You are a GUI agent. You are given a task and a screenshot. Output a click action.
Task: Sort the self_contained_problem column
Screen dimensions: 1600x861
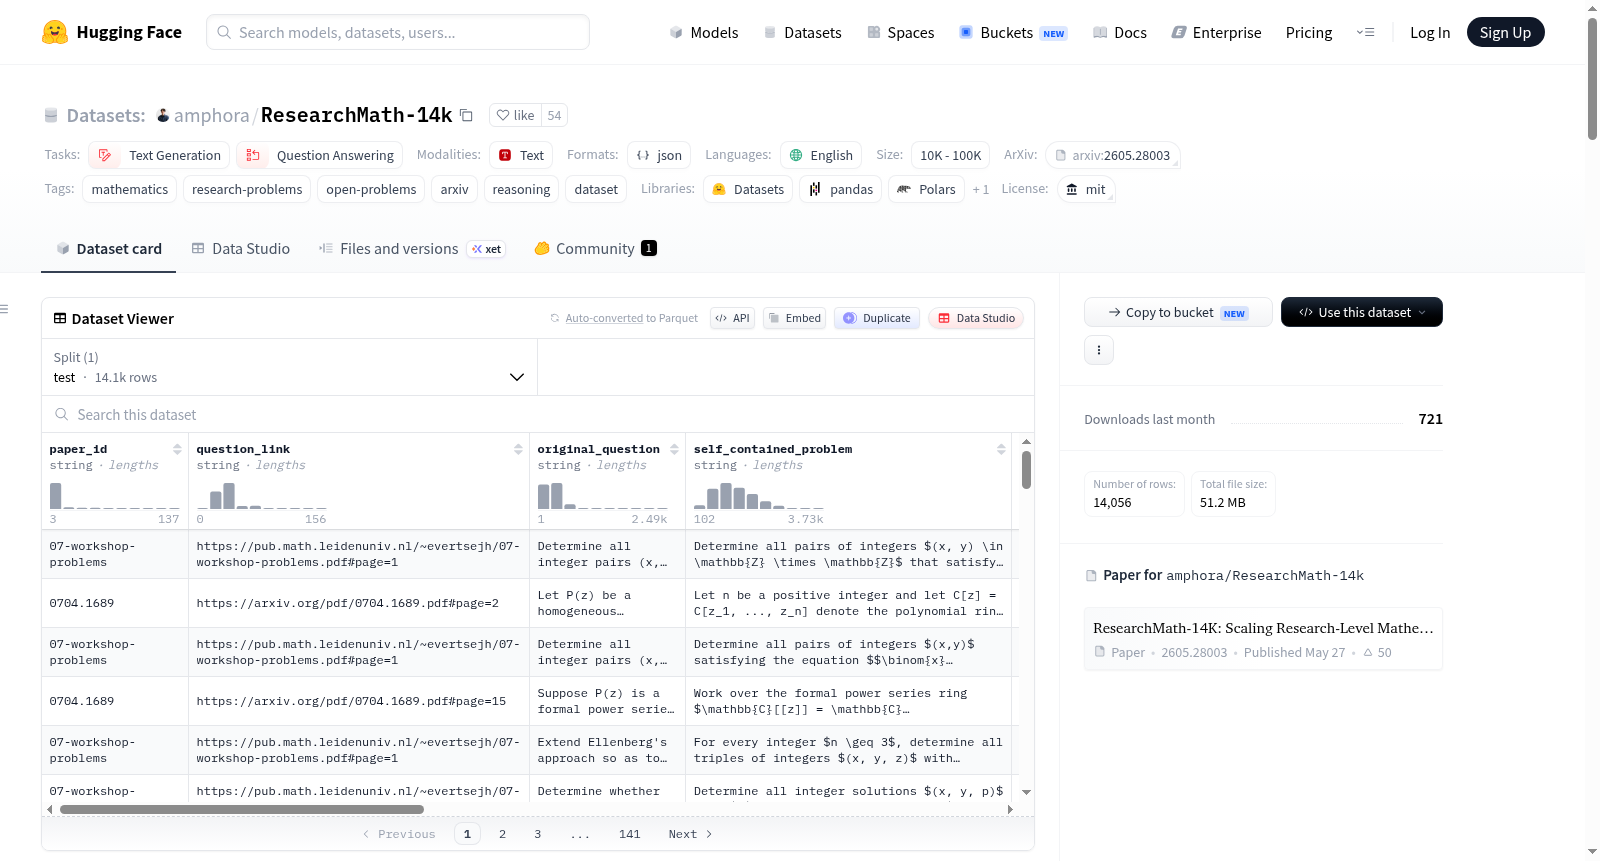[1001, 449]
